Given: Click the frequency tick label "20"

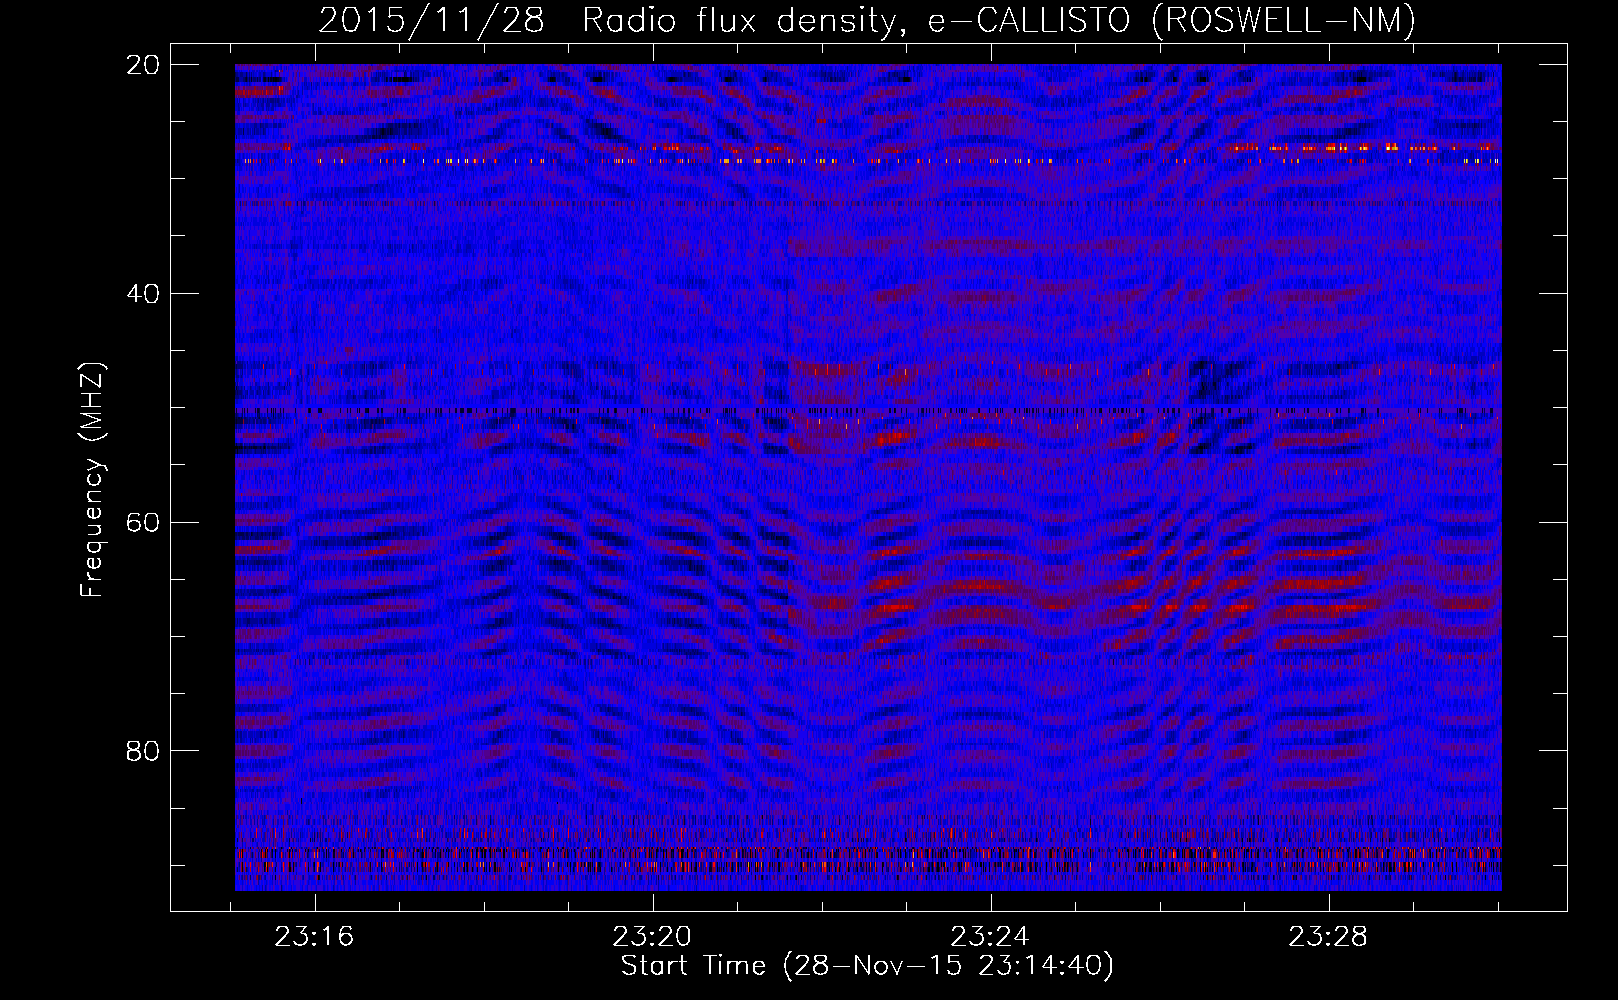Looking at the screenshot, I should [143, 65].
